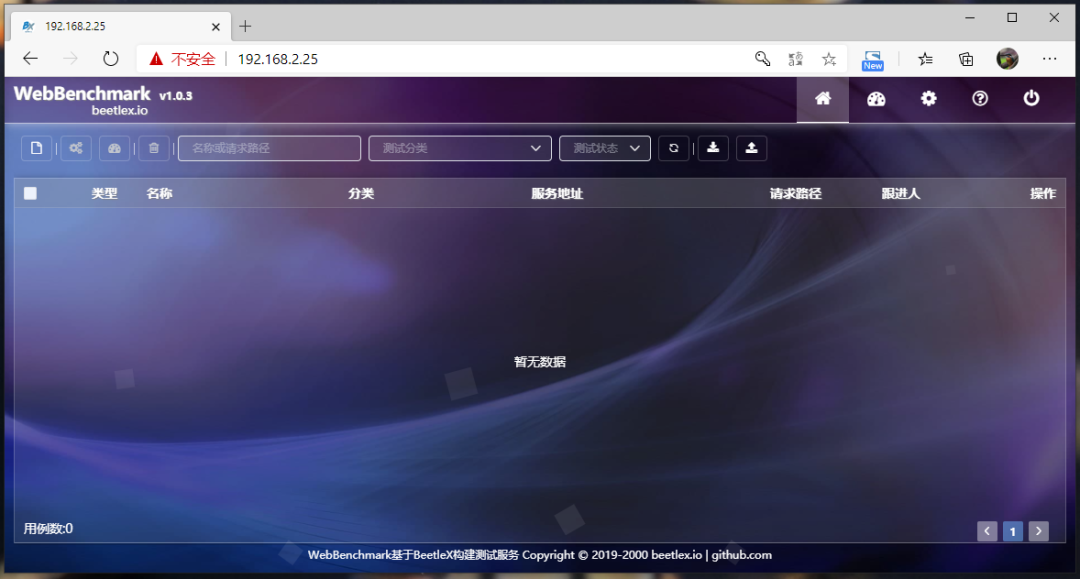Open the browser profile avatar
1080x579 pixels.
point(1007,59)
